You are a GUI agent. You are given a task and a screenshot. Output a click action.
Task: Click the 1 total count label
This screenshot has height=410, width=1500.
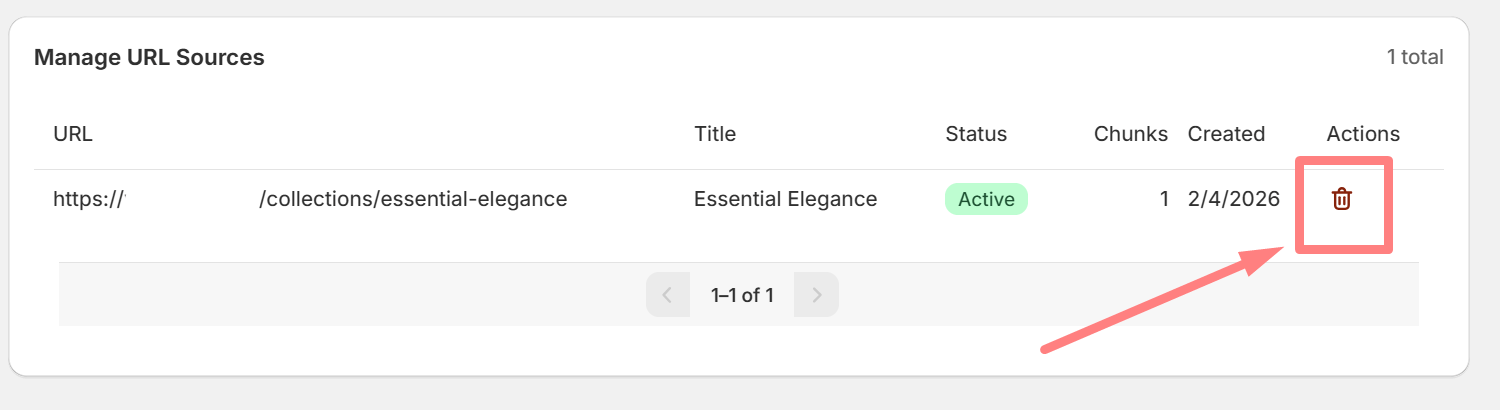(x=1414, y=57)
